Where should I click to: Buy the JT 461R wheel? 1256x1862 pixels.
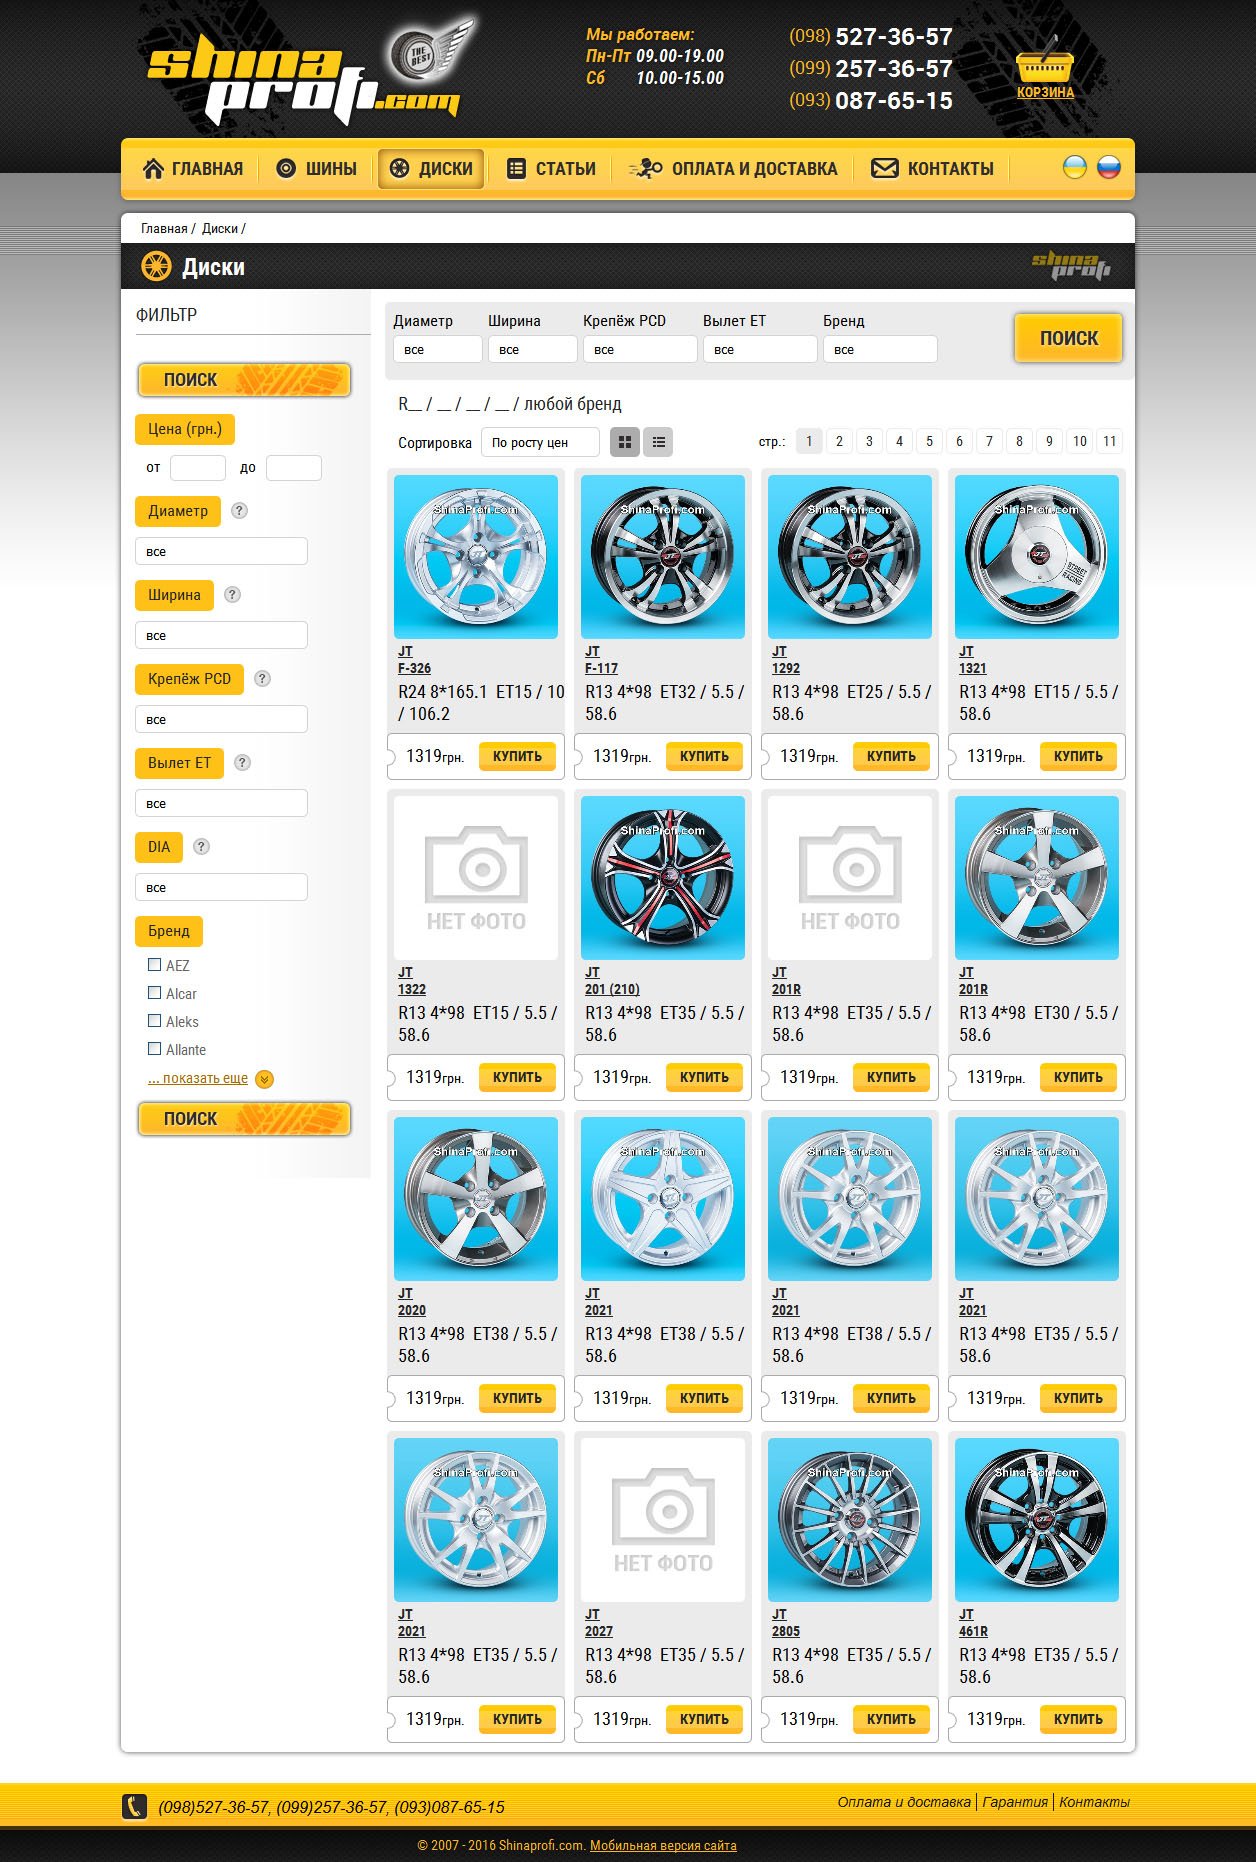(1078, 1720)
